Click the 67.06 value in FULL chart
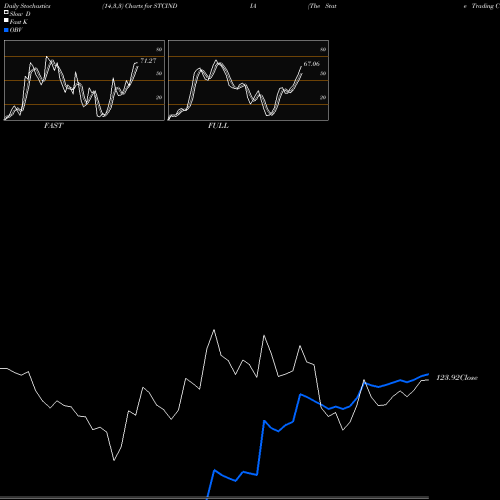Viewport: 500px width, 500px height. [312, 64]
